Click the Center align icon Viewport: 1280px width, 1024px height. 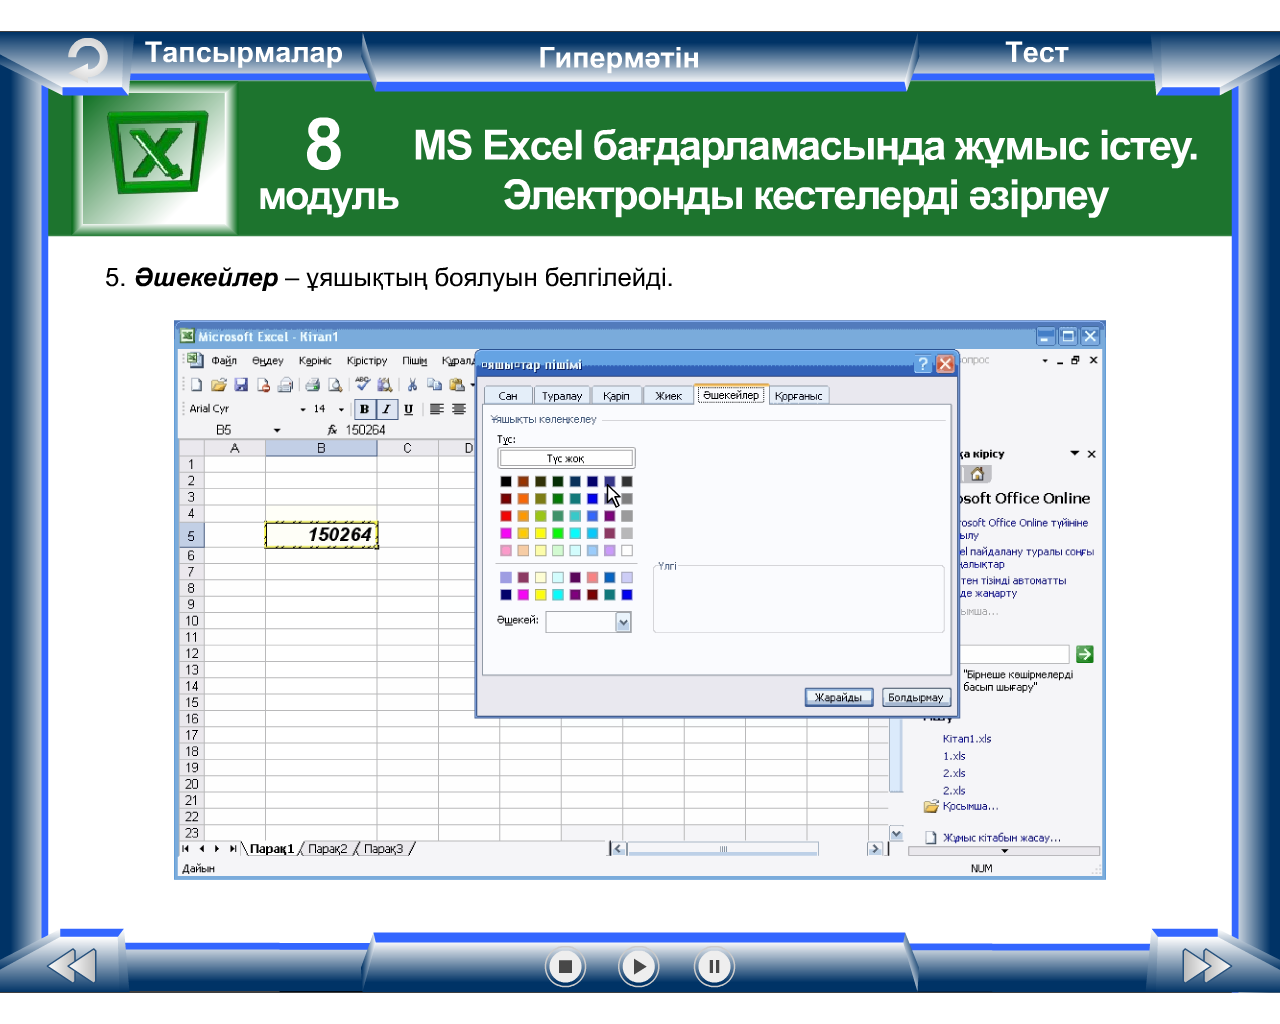pos(459,409)
